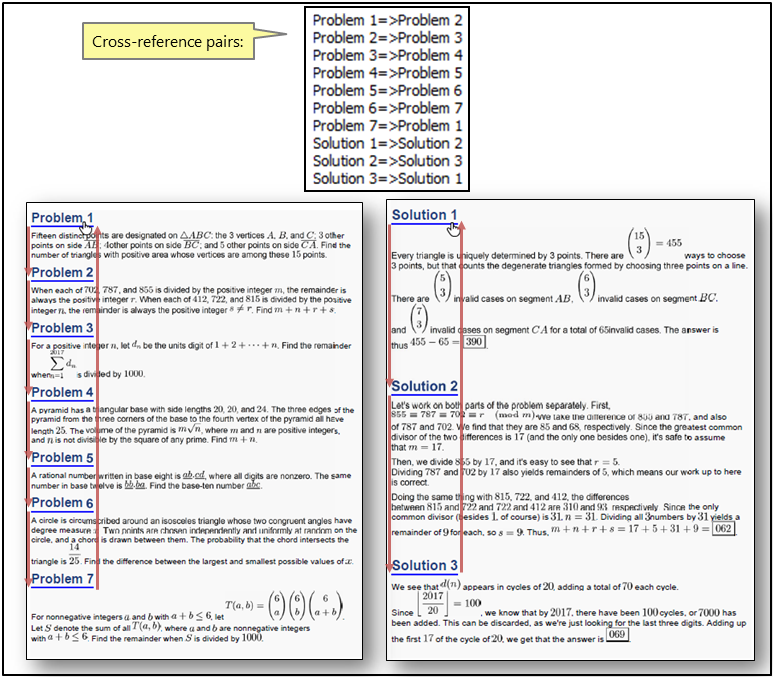The width and height of the screenshot is (773, 677).
Task: Follow the Problem 3 heading link
Action: click(x=62, y=328)
